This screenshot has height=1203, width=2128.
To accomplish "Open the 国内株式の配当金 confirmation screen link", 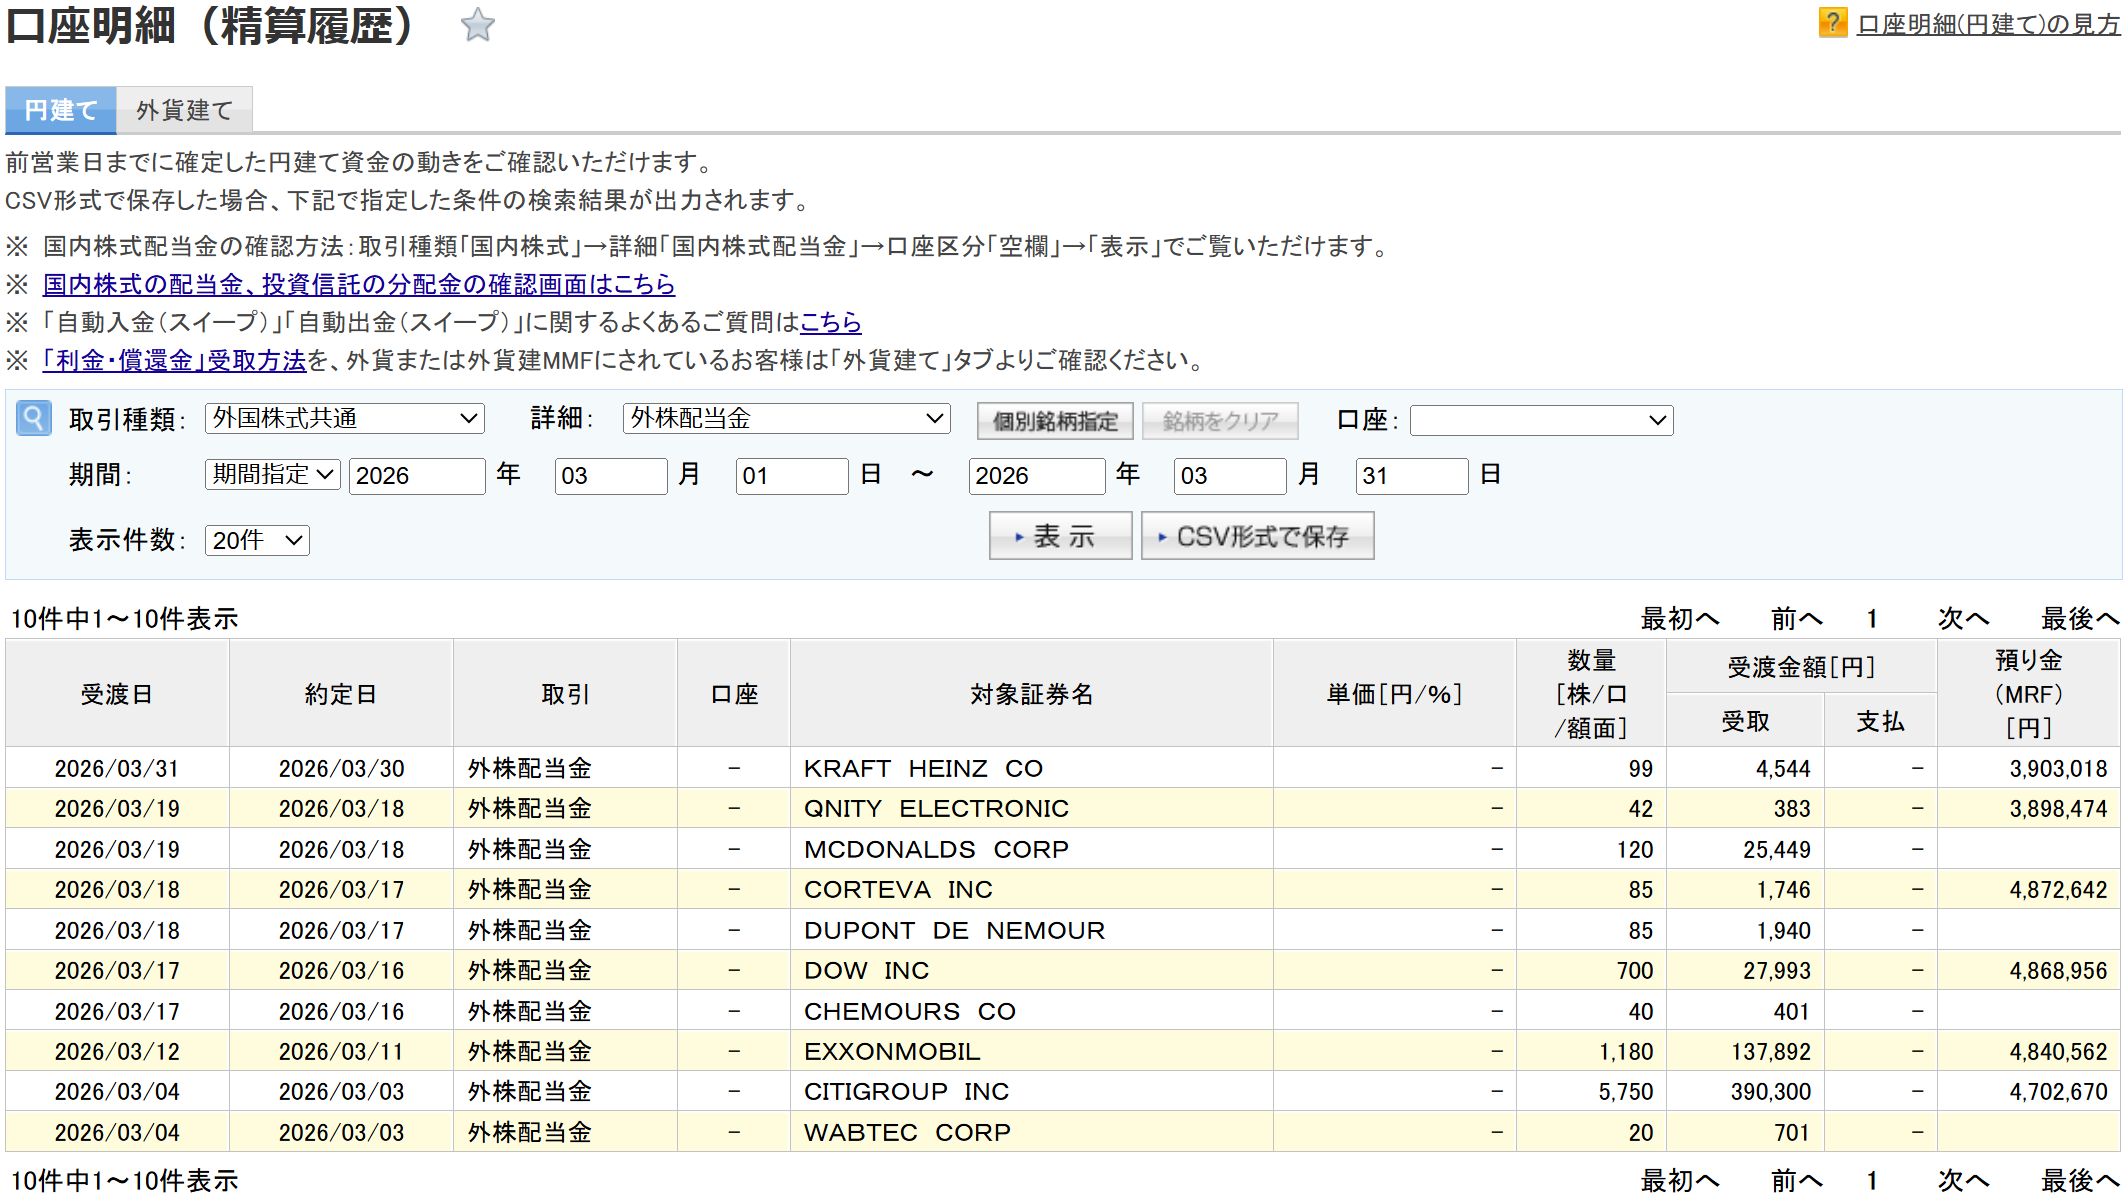I will coord(358,284).
